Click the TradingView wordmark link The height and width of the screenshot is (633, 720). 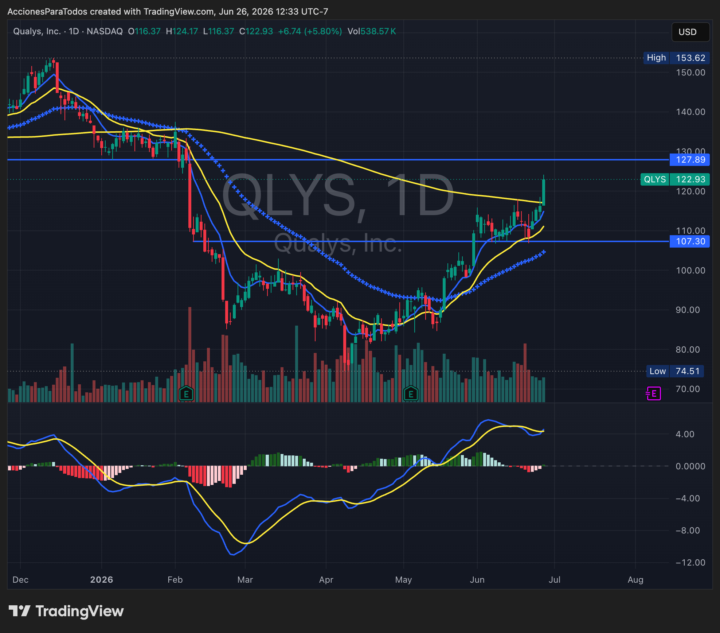[x=79, y=611]
